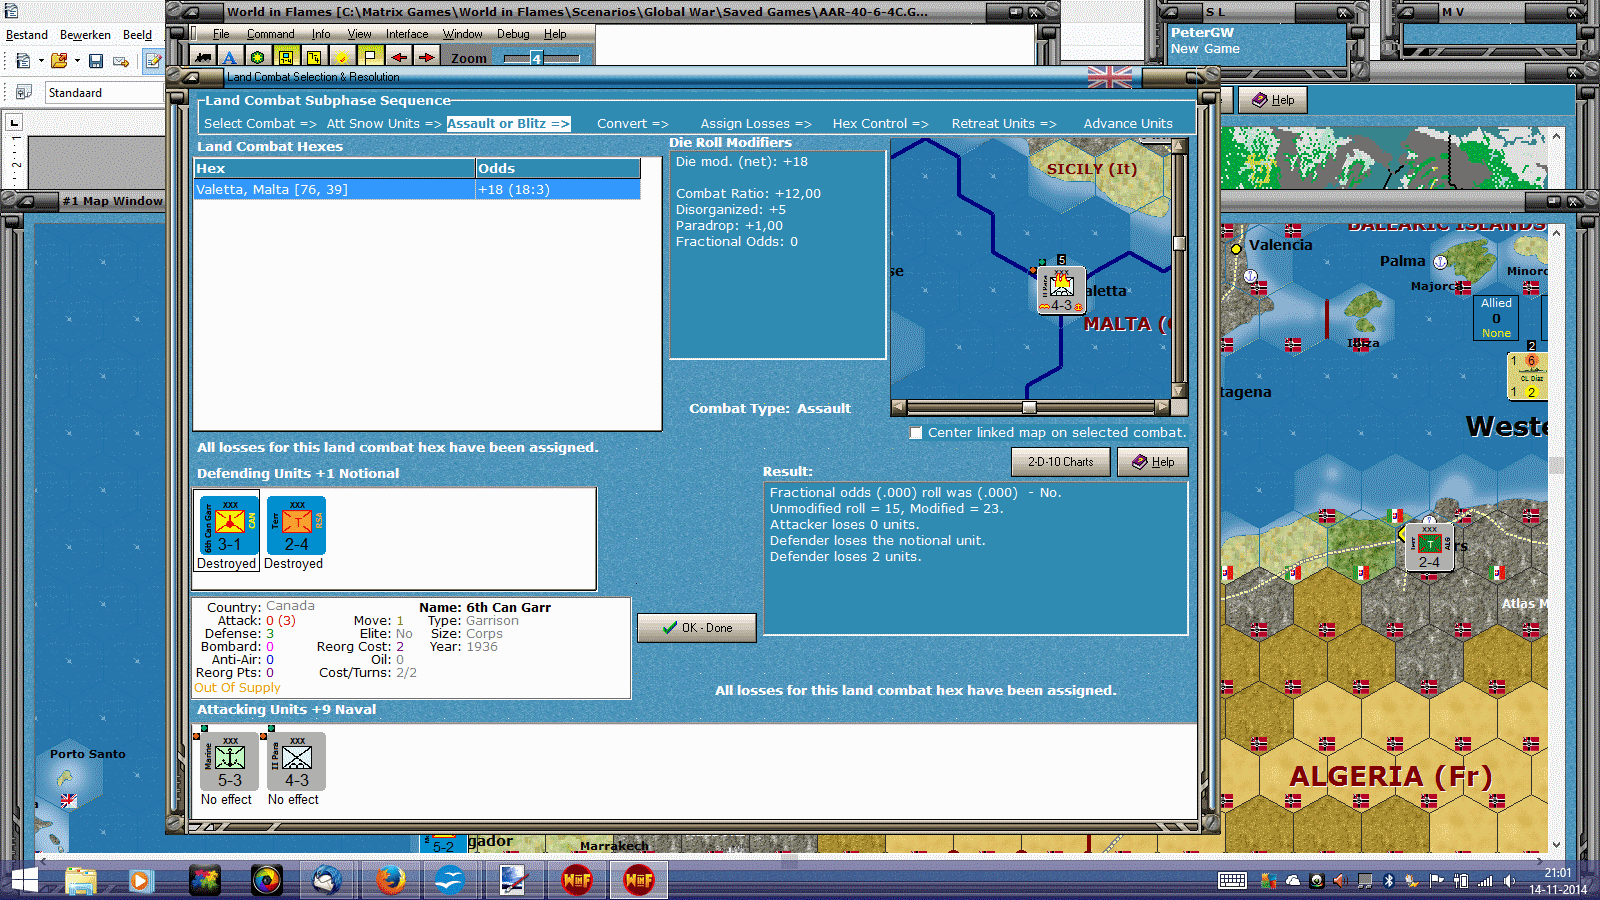This screenshot has height=900, width=1600.
Task: Open the Info menu
Action: (x=320, y=34)
